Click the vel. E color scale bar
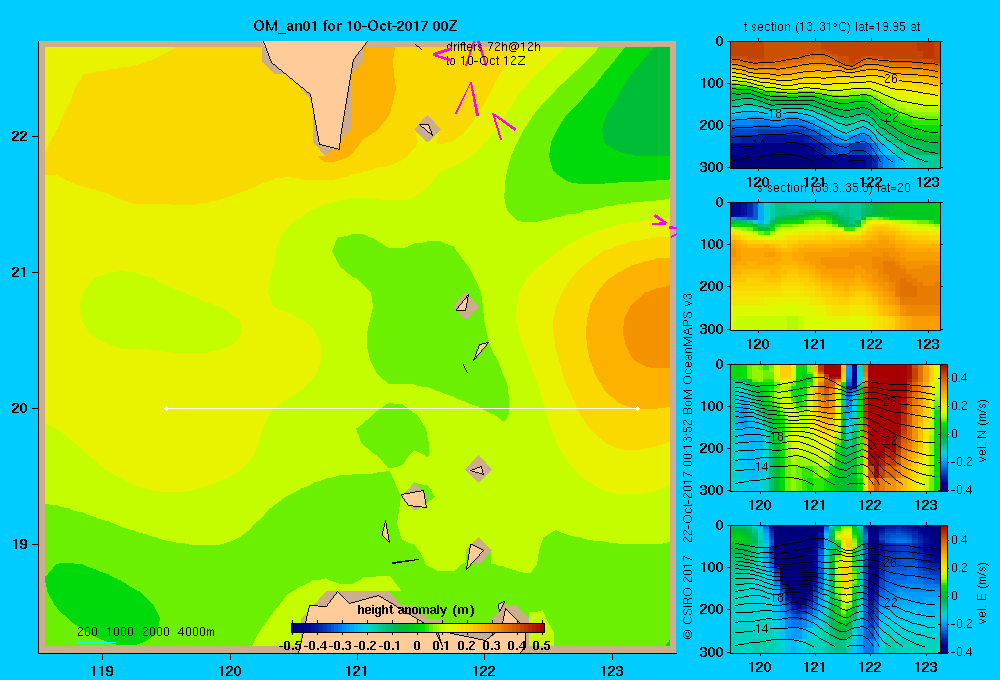Viewport: 1000px width, 680px height. (x=945, y=588)
